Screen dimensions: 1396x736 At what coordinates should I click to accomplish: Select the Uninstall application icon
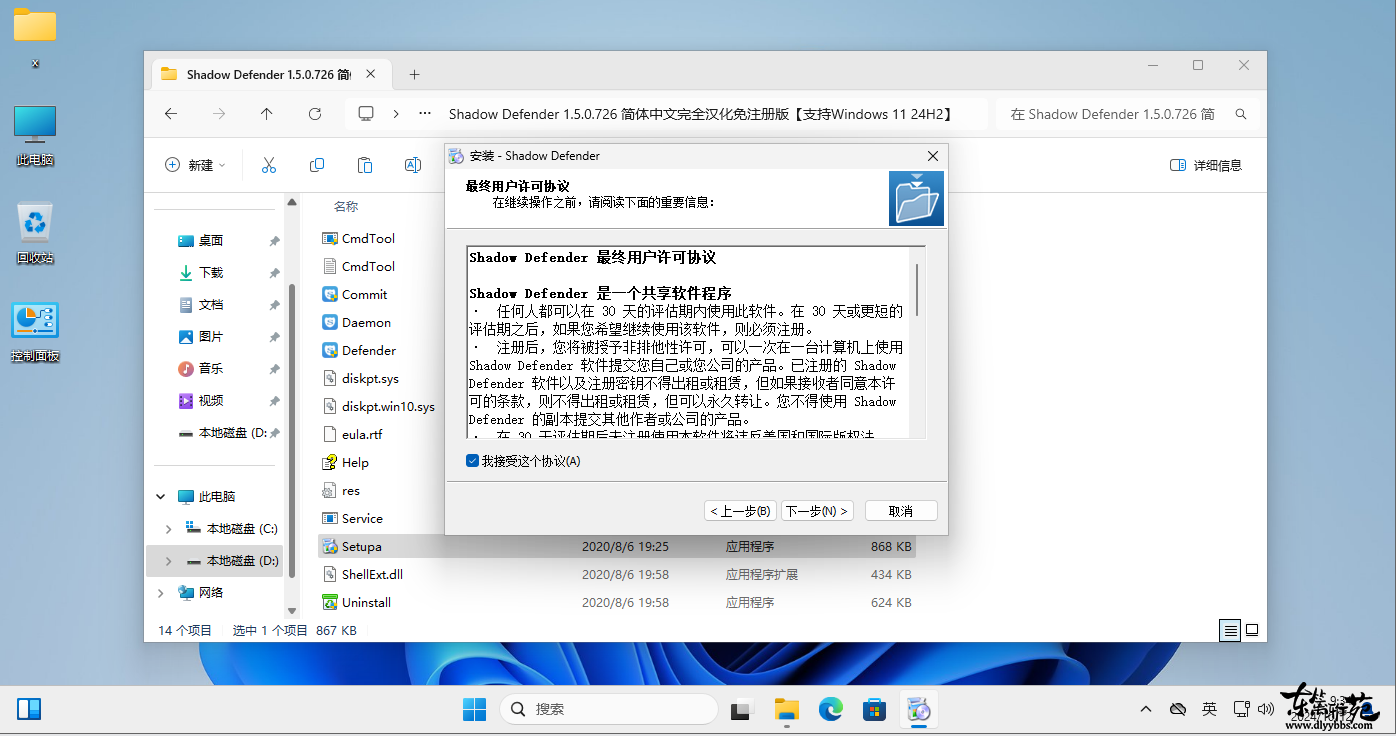coord(330,602)
